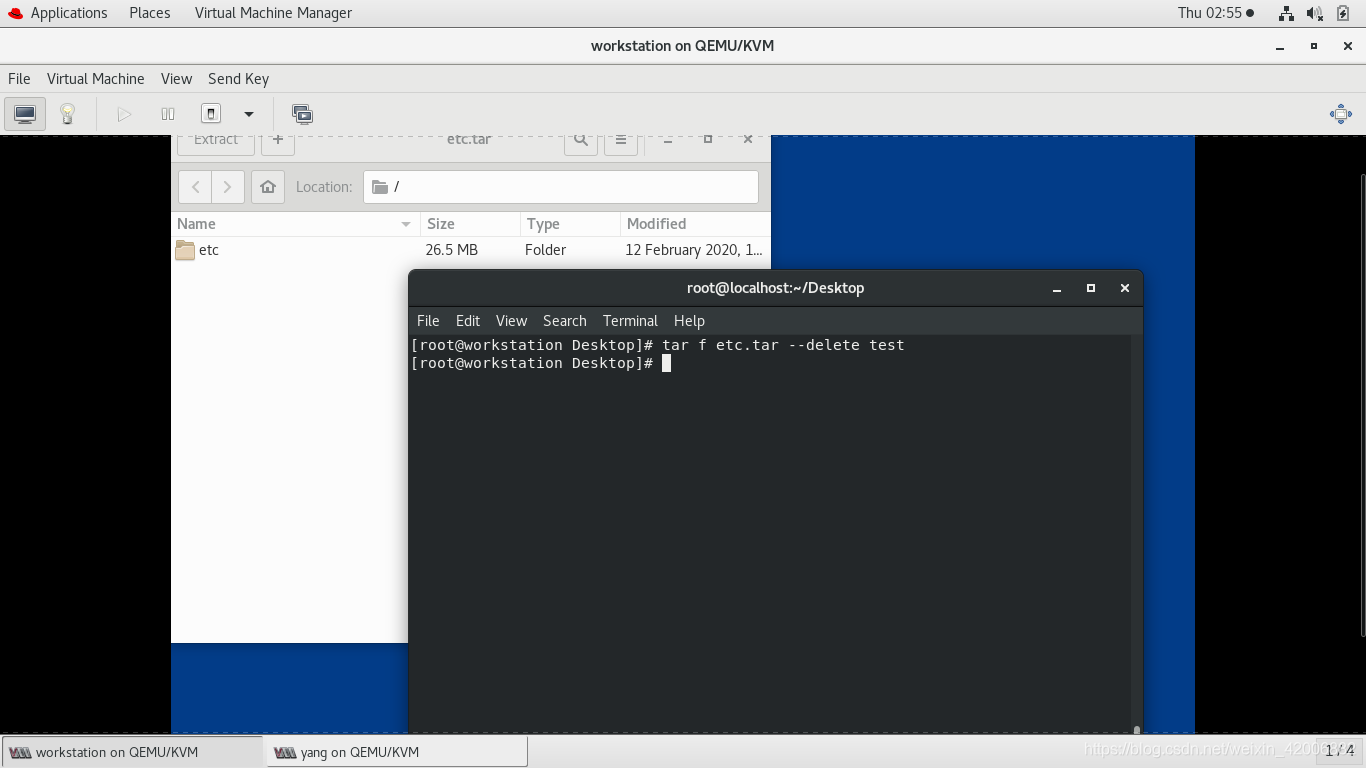Open Send Key menu
Image resolution: width=1366 pixels, height=768 pixels.
238,79
